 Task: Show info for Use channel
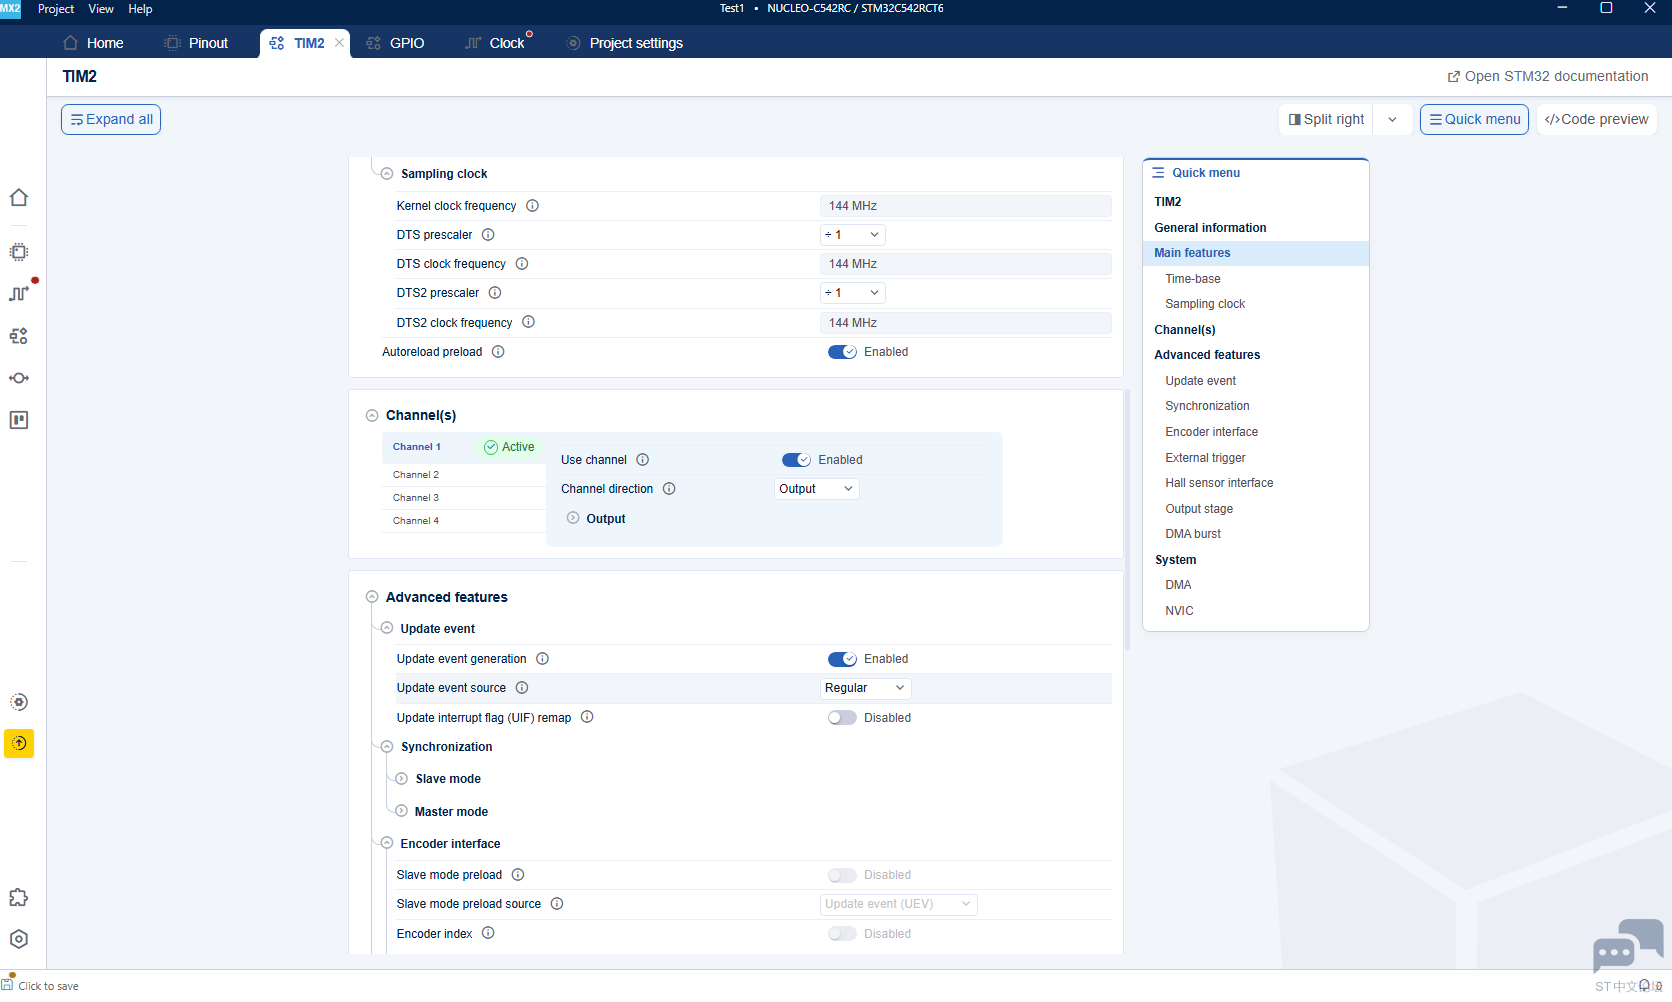[643, 460]
